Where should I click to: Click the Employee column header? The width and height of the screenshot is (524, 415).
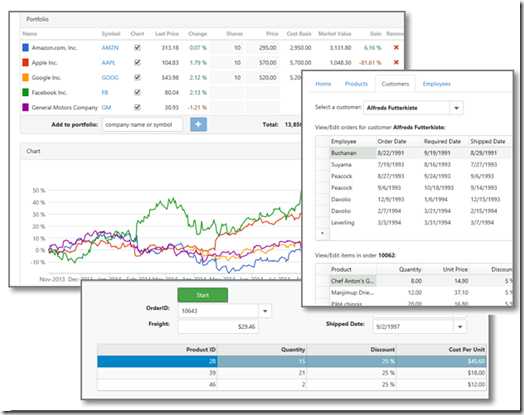coord(353,141)
